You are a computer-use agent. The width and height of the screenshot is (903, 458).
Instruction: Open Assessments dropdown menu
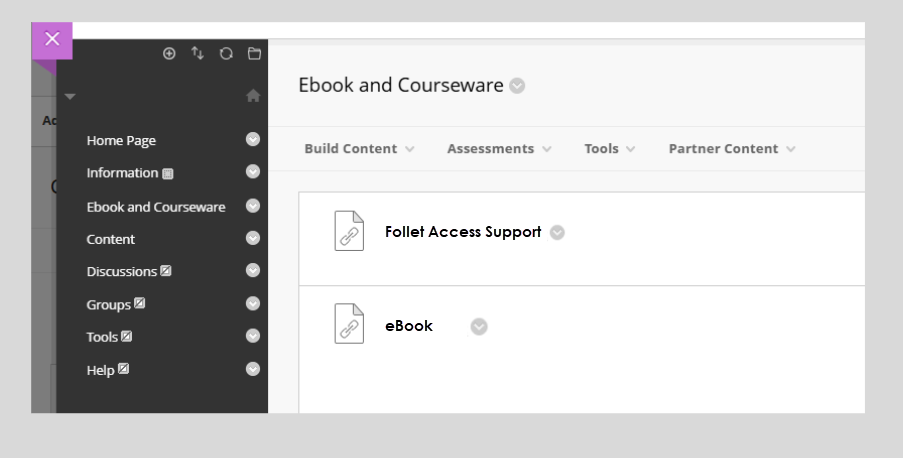point(499,149)
